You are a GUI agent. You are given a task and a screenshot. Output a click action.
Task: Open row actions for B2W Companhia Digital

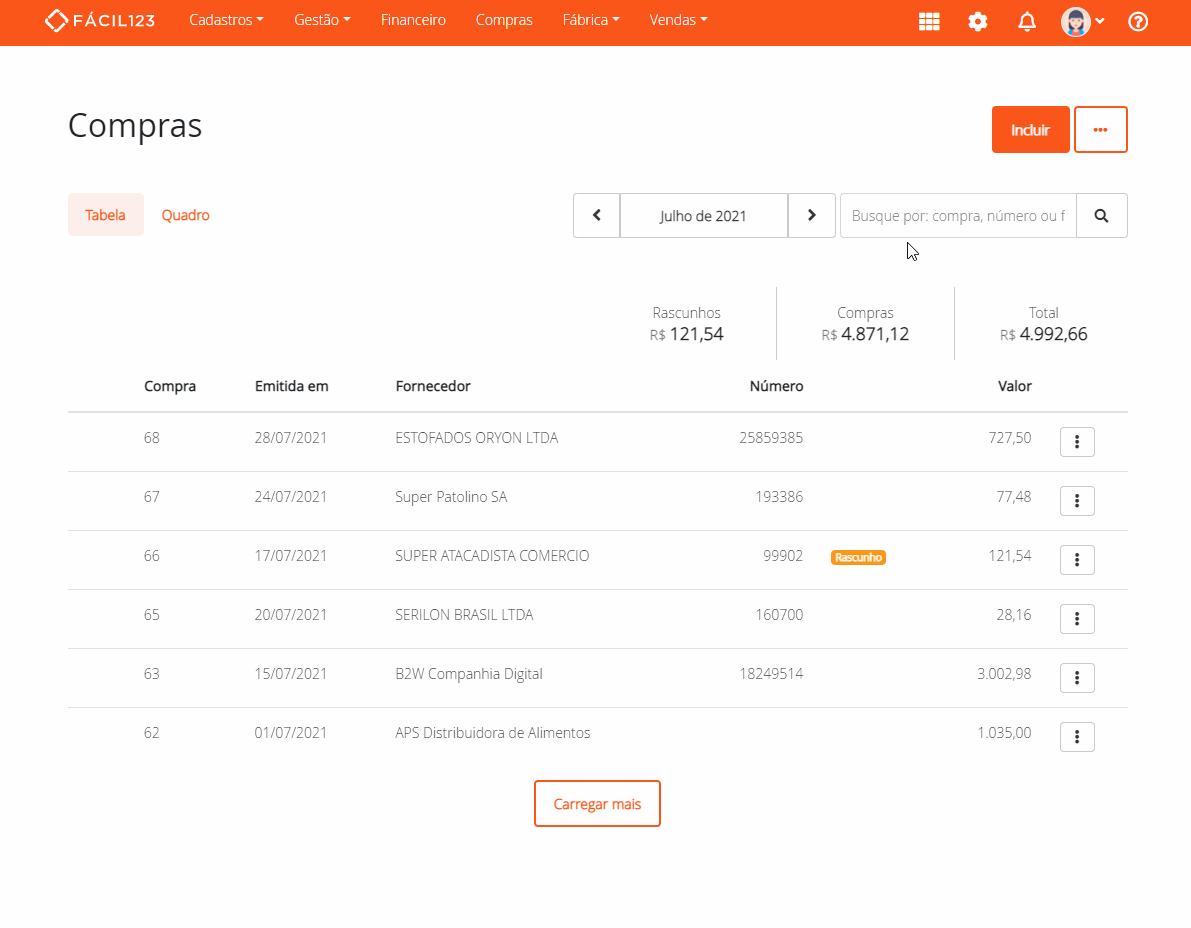(x=1077, y=678)
